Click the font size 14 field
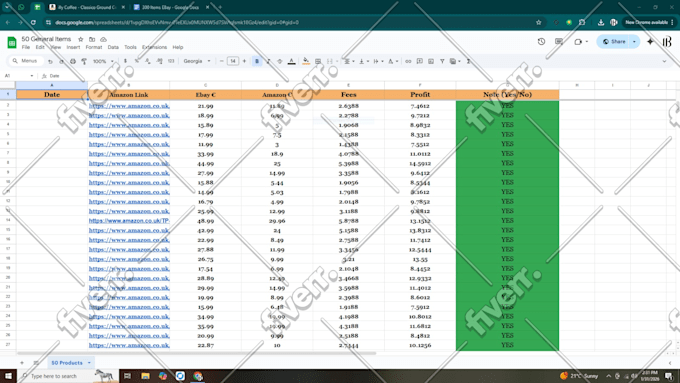680x383 pixels. point(233,61)
